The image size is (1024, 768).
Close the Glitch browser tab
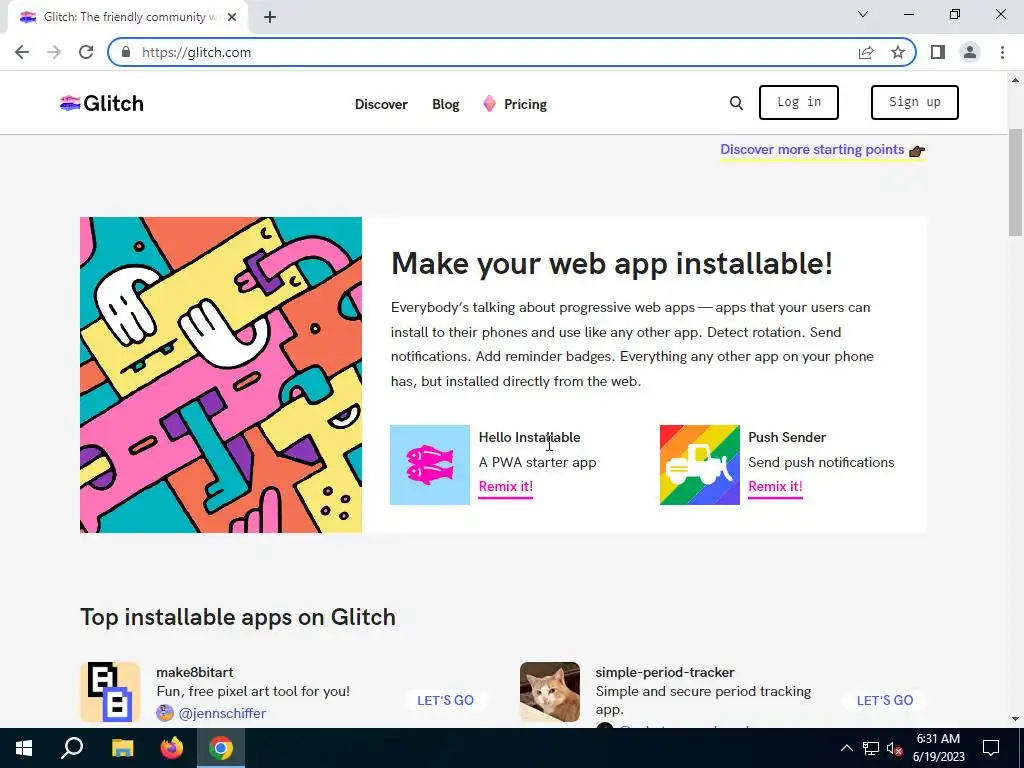pos(232,17)
